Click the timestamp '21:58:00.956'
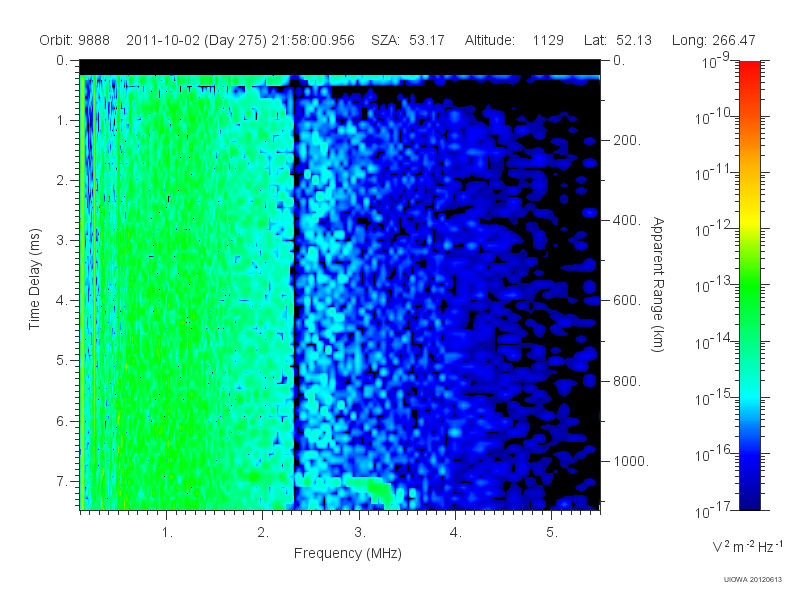This screenshot has width=800, height=600. click(x=313, y=40)
